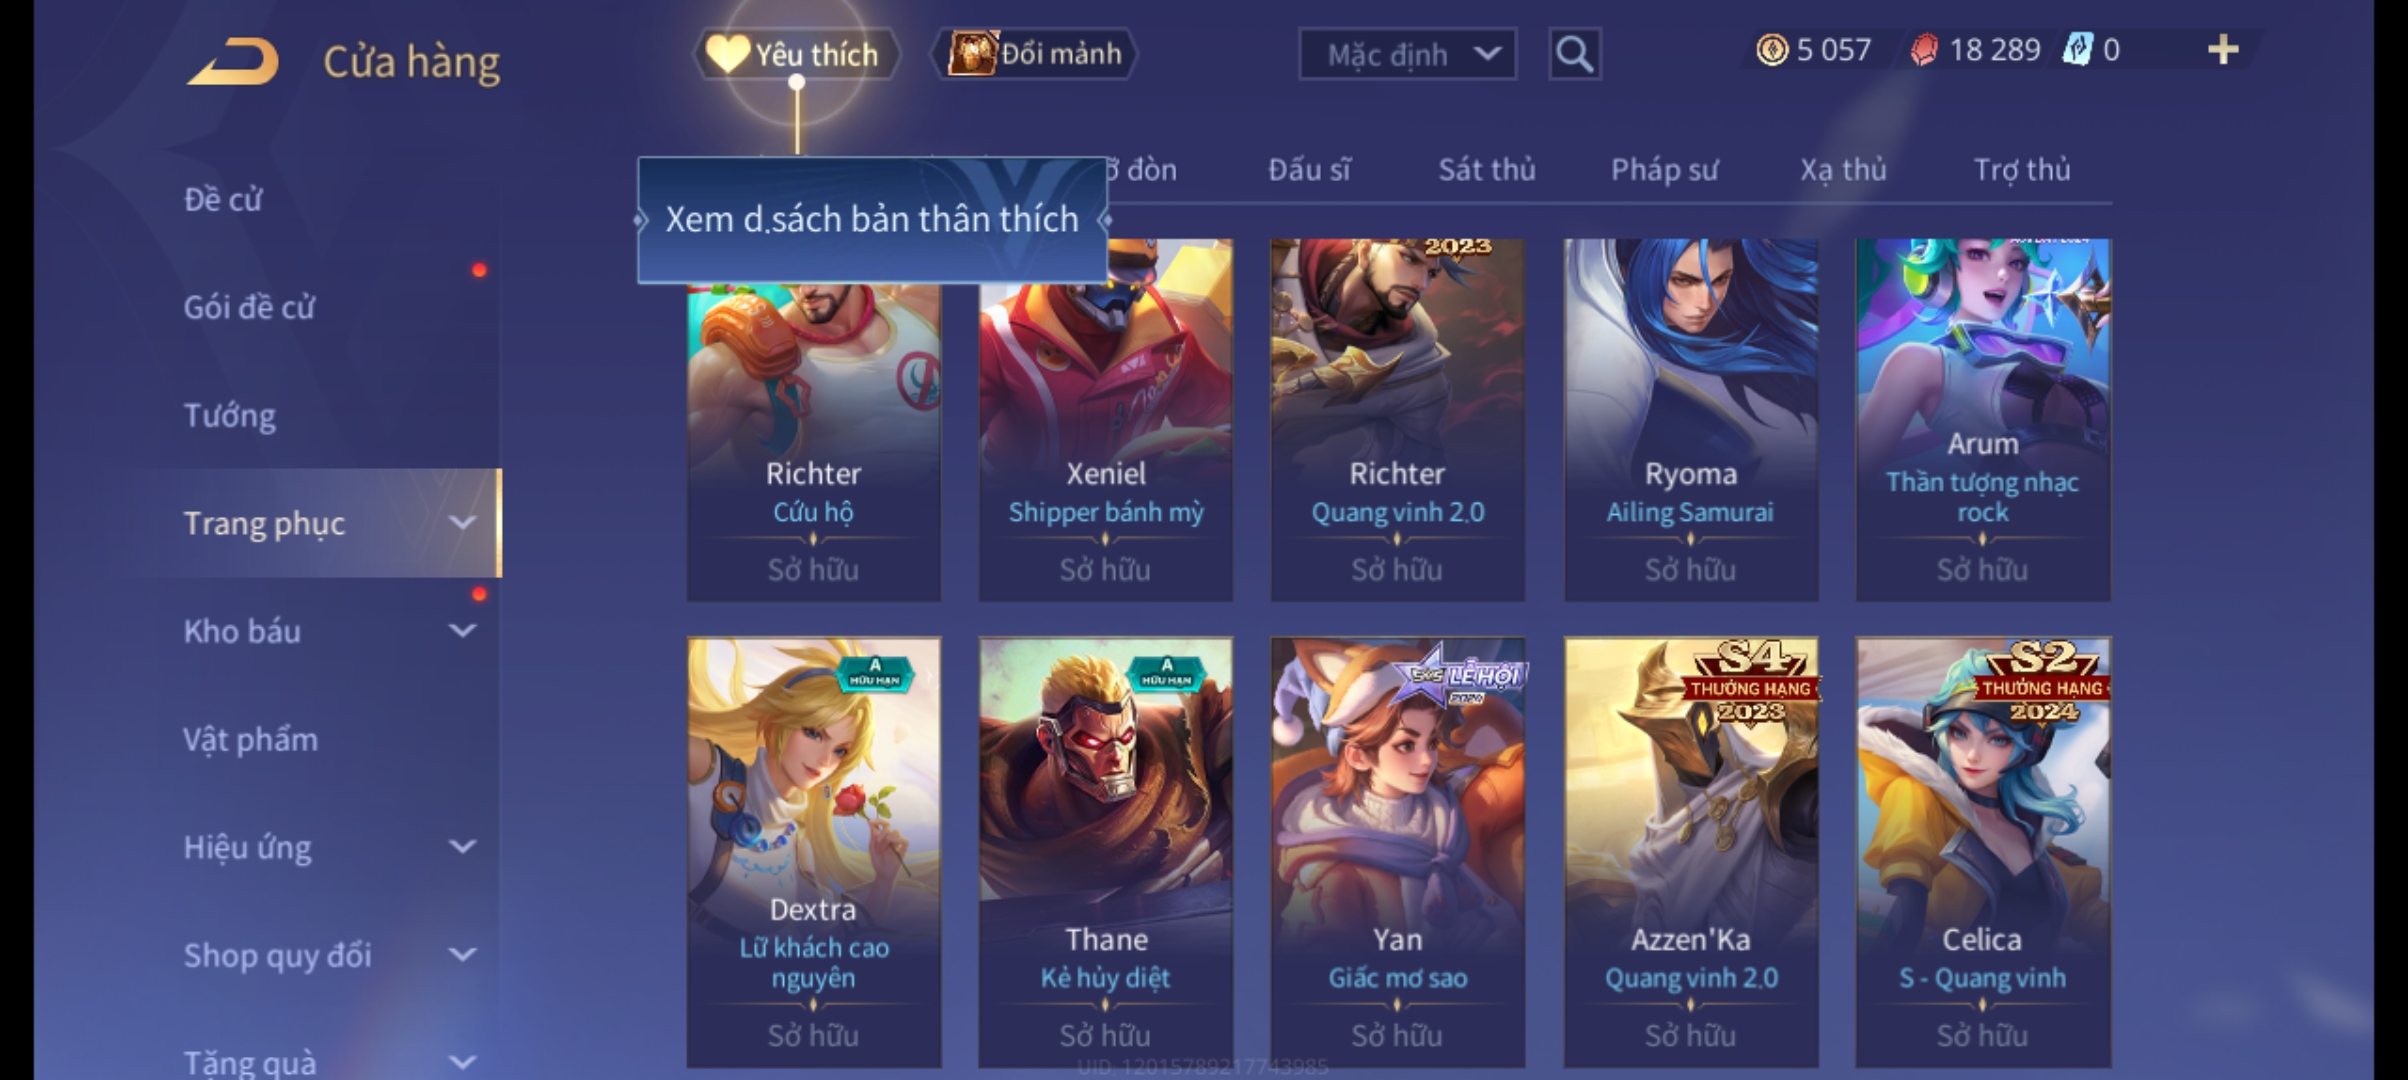Tap the back arrow icon

point(232,61)
